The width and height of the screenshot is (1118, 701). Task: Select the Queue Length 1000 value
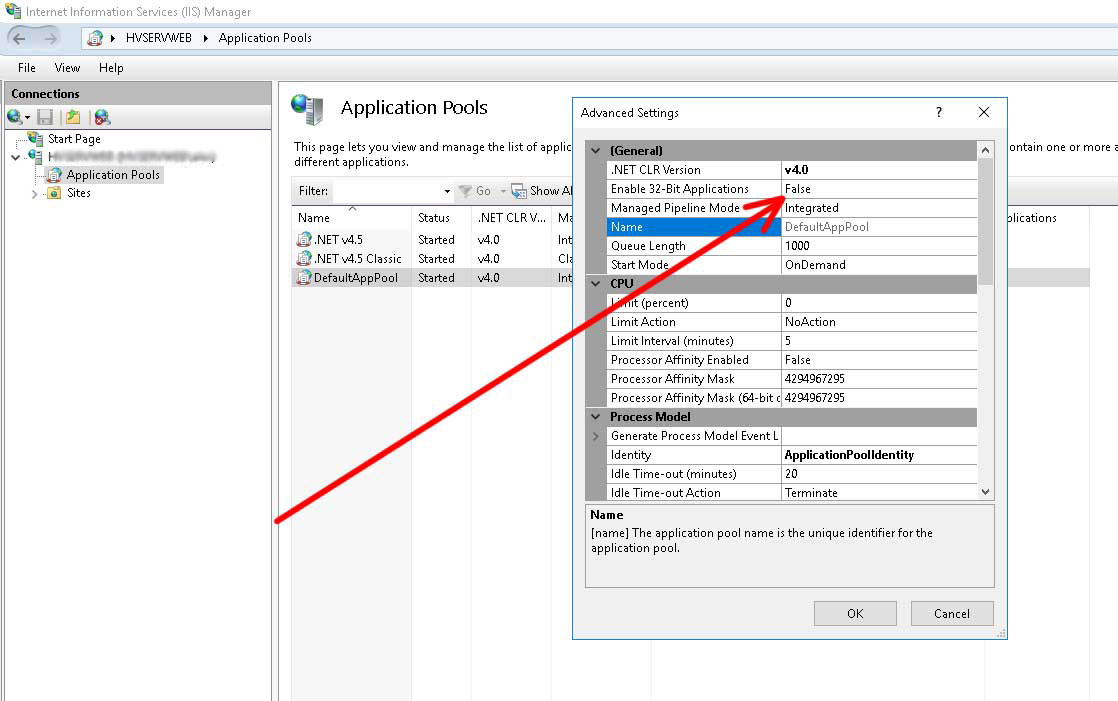click(x=879, y=246)
